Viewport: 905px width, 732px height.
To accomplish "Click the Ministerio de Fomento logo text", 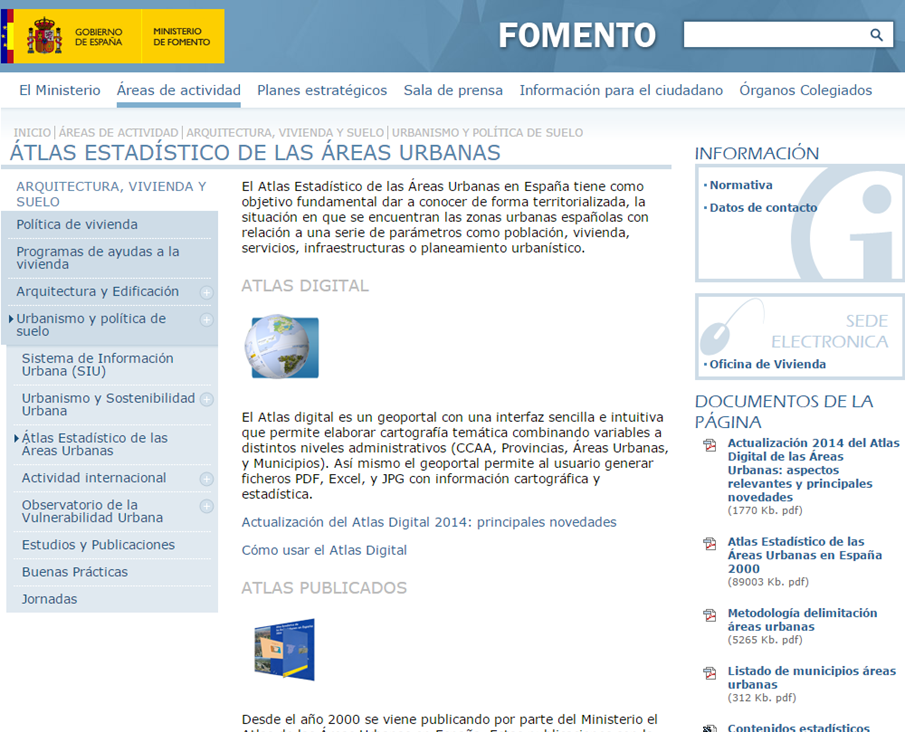I will [x=181, y=36].
